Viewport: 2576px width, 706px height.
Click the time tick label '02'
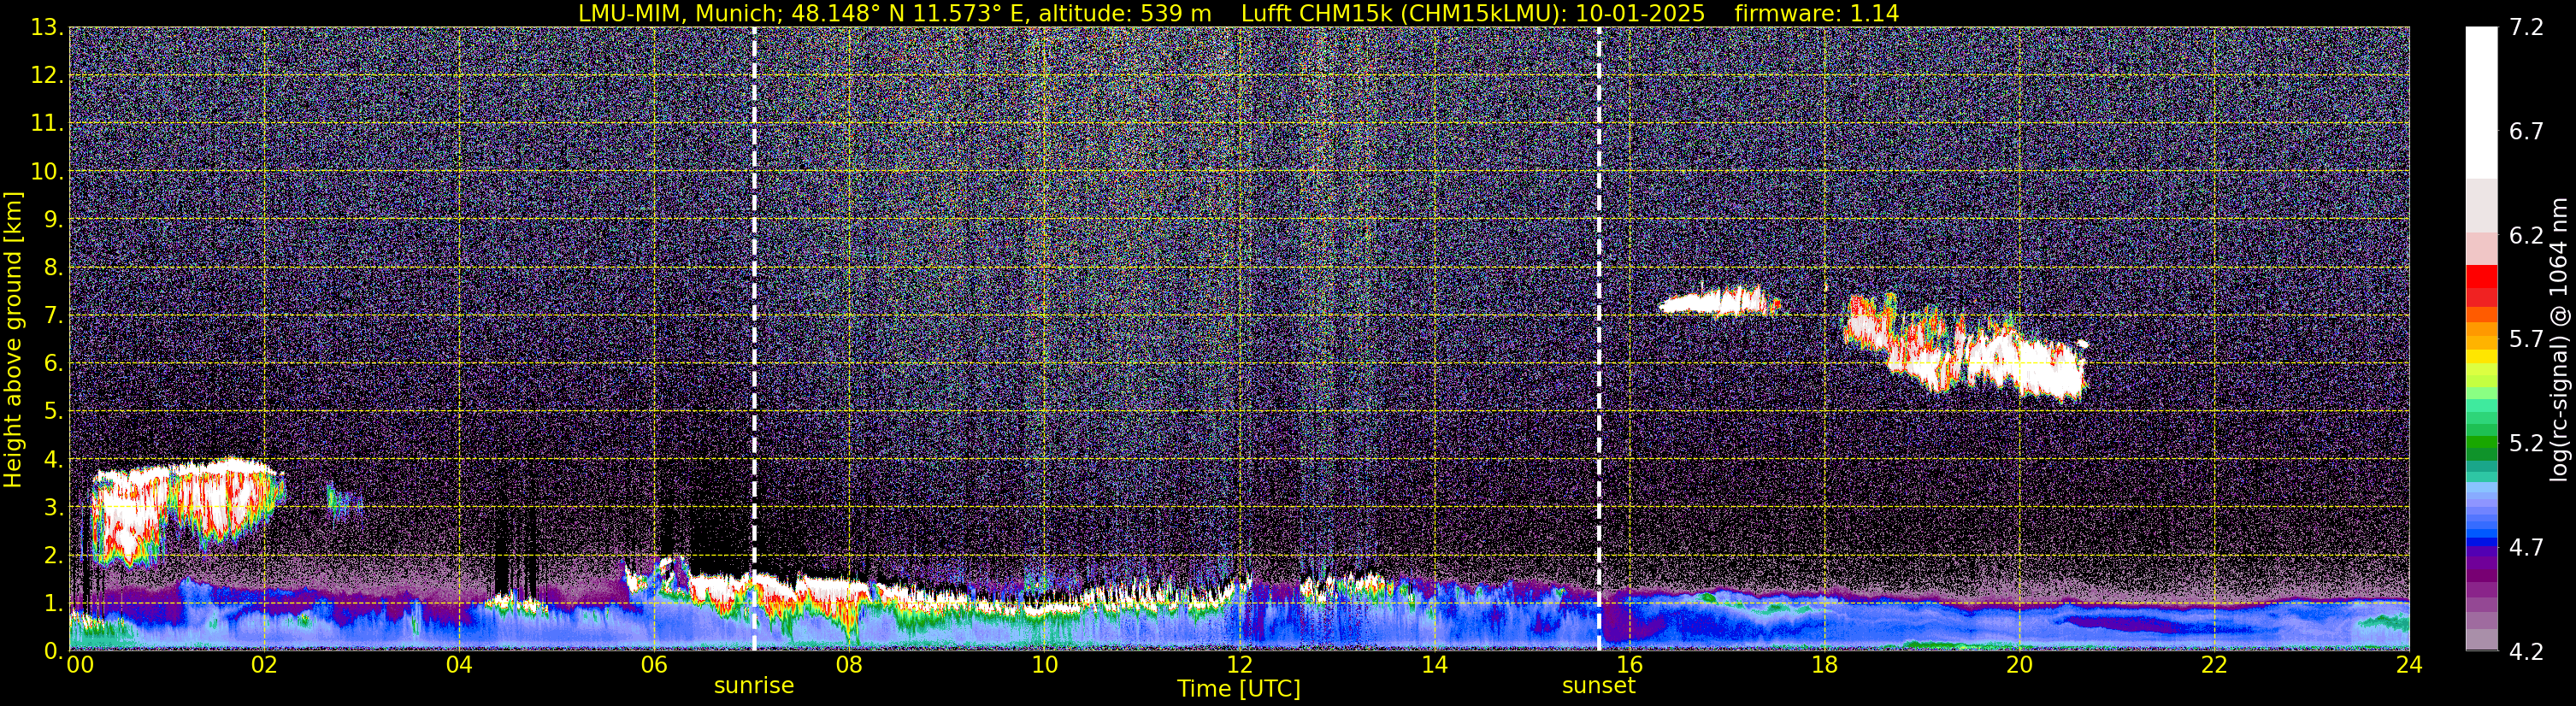(x=264, y=666)
